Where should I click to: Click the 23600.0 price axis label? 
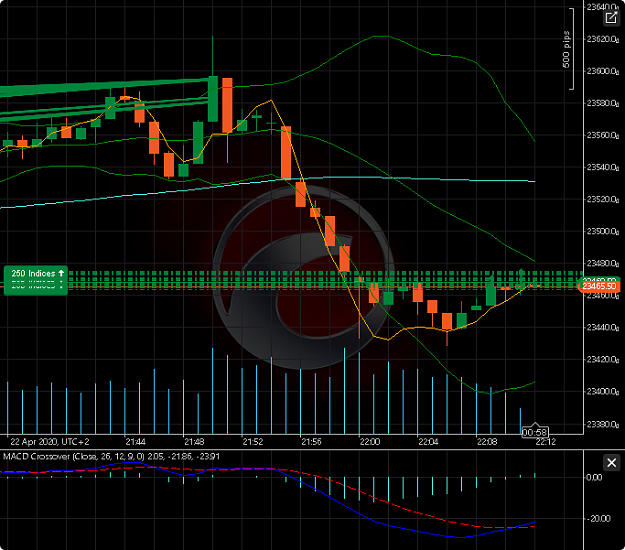(x=603, y=71)
